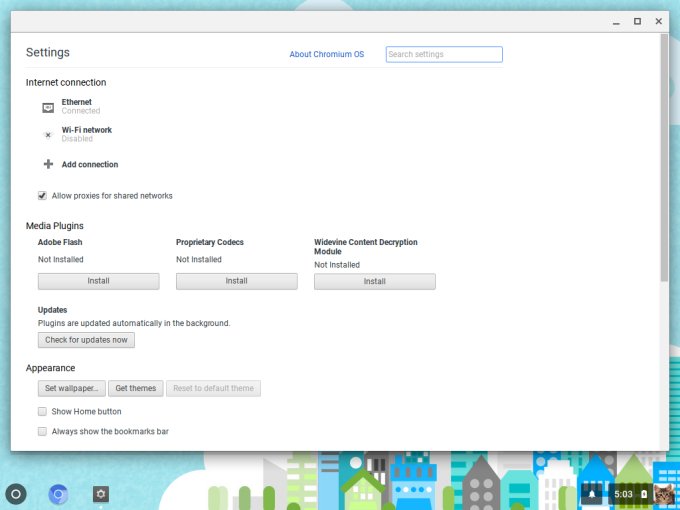Enable Always show the bookmarks bar
This screenshot has height=510, width=680.
[x=42, y=431]
